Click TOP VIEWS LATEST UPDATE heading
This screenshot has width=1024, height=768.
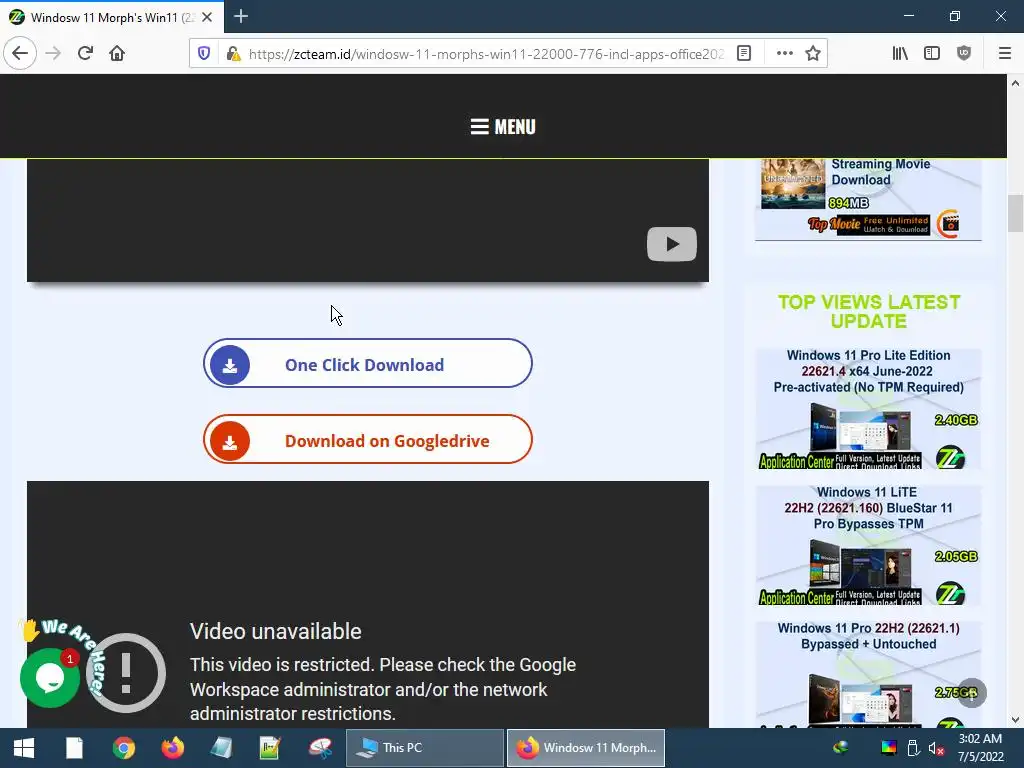(869, 312)
